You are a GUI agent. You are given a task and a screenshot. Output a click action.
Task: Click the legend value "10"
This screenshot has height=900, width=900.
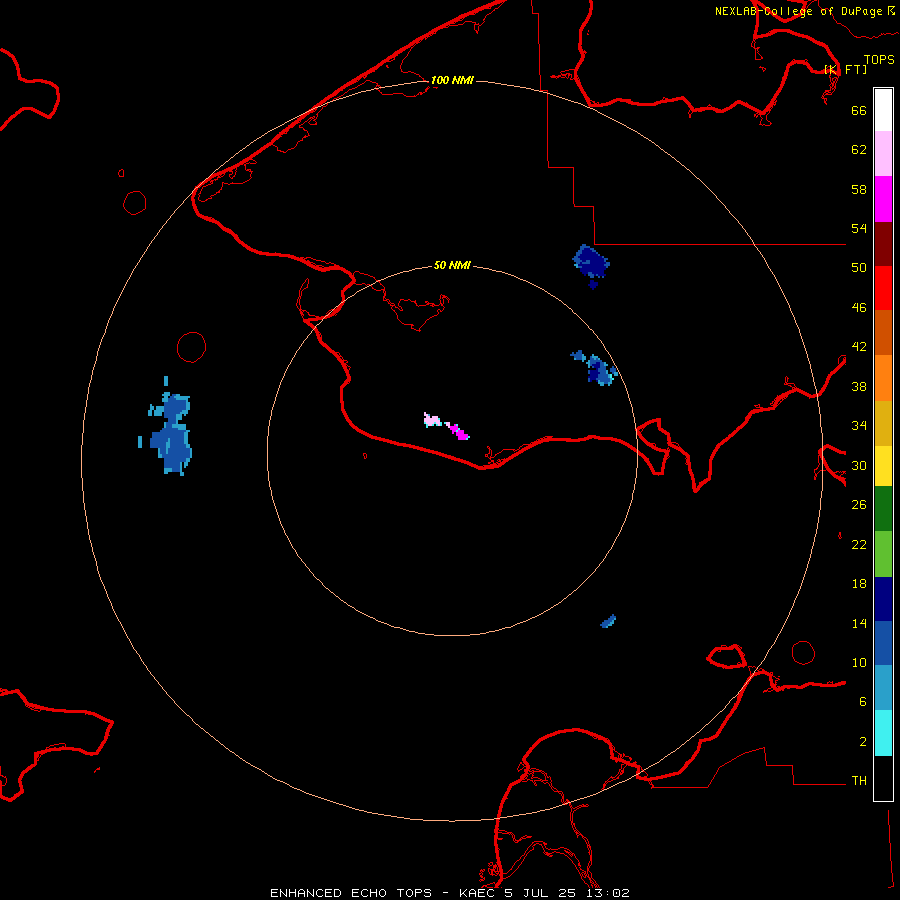pos(859,662)
